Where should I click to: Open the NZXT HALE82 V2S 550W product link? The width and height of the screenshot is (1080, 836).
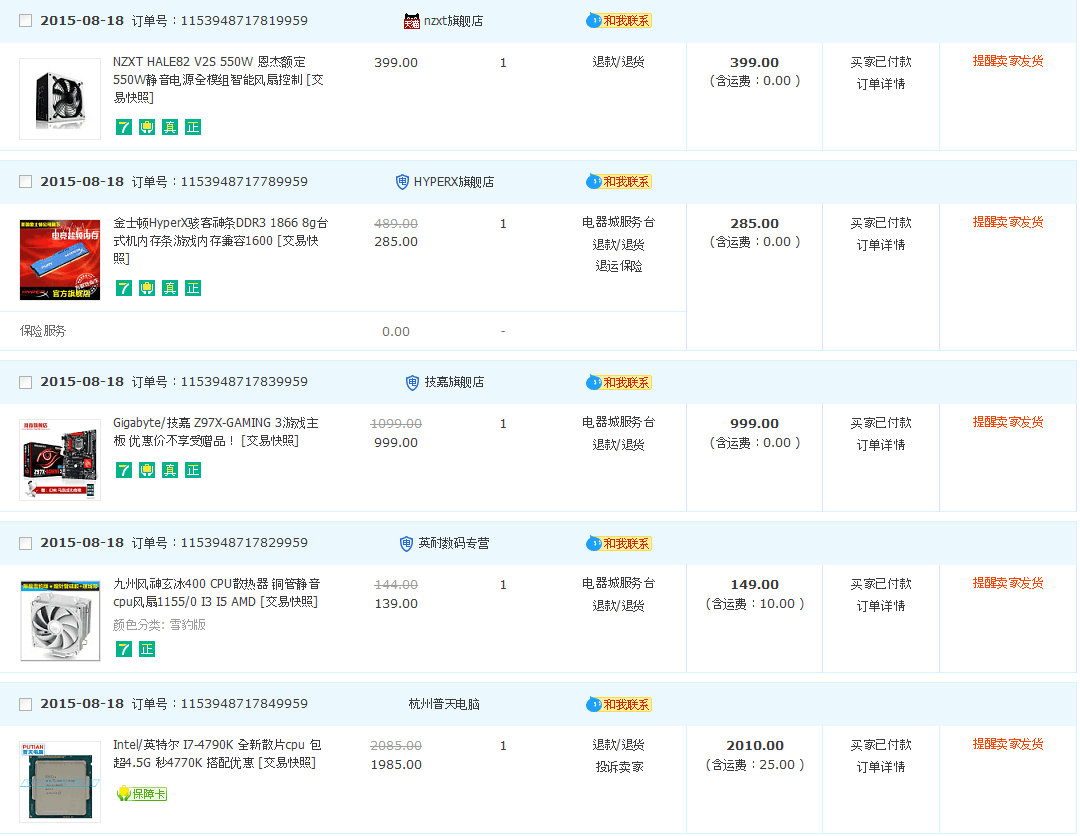218,80
